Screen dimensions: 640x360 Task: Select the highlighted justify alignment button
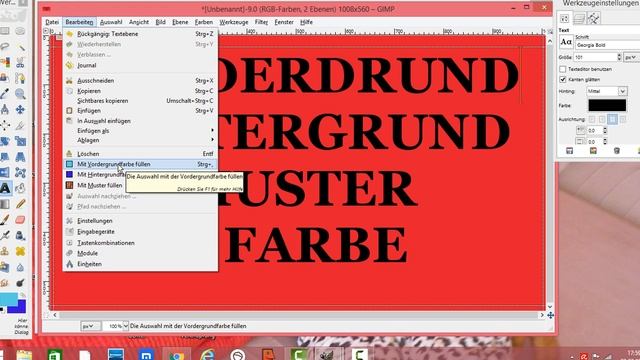612,119
